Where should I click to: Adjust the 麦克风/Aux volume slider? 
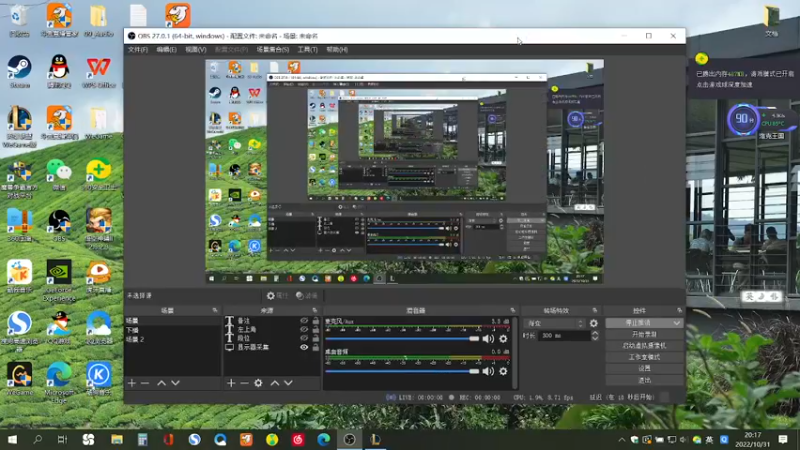(x=402, y=339)
